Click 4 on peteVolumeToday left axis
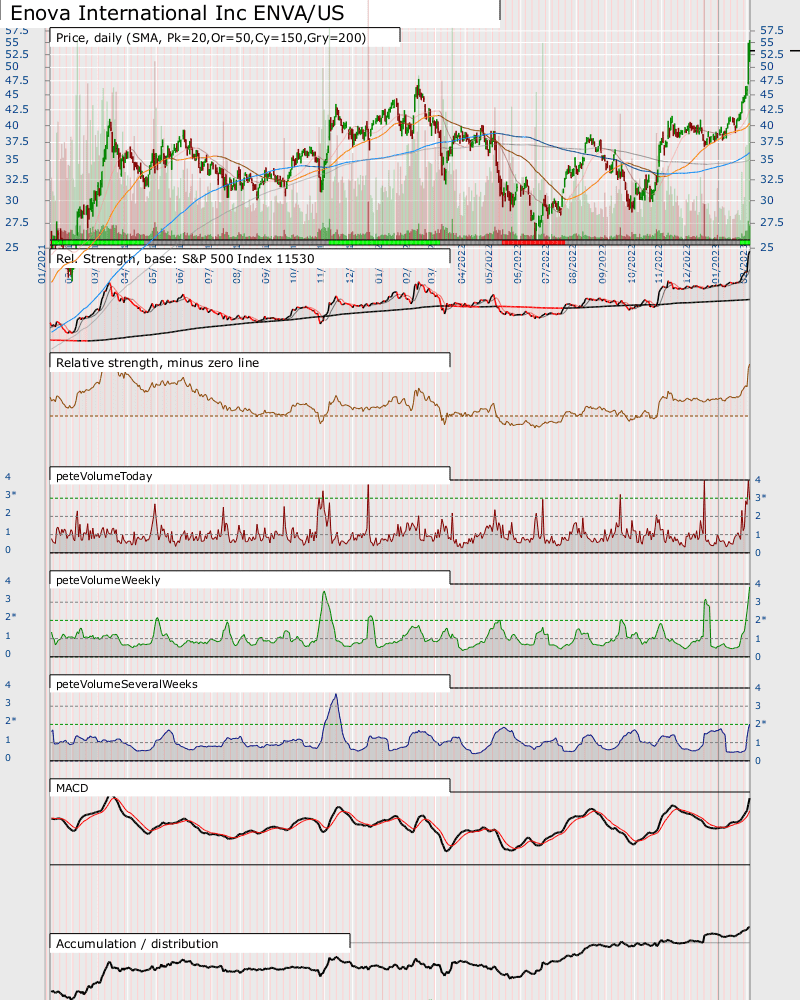The height and width of the screenshot is (1000, 800). [x=8, y=476]
